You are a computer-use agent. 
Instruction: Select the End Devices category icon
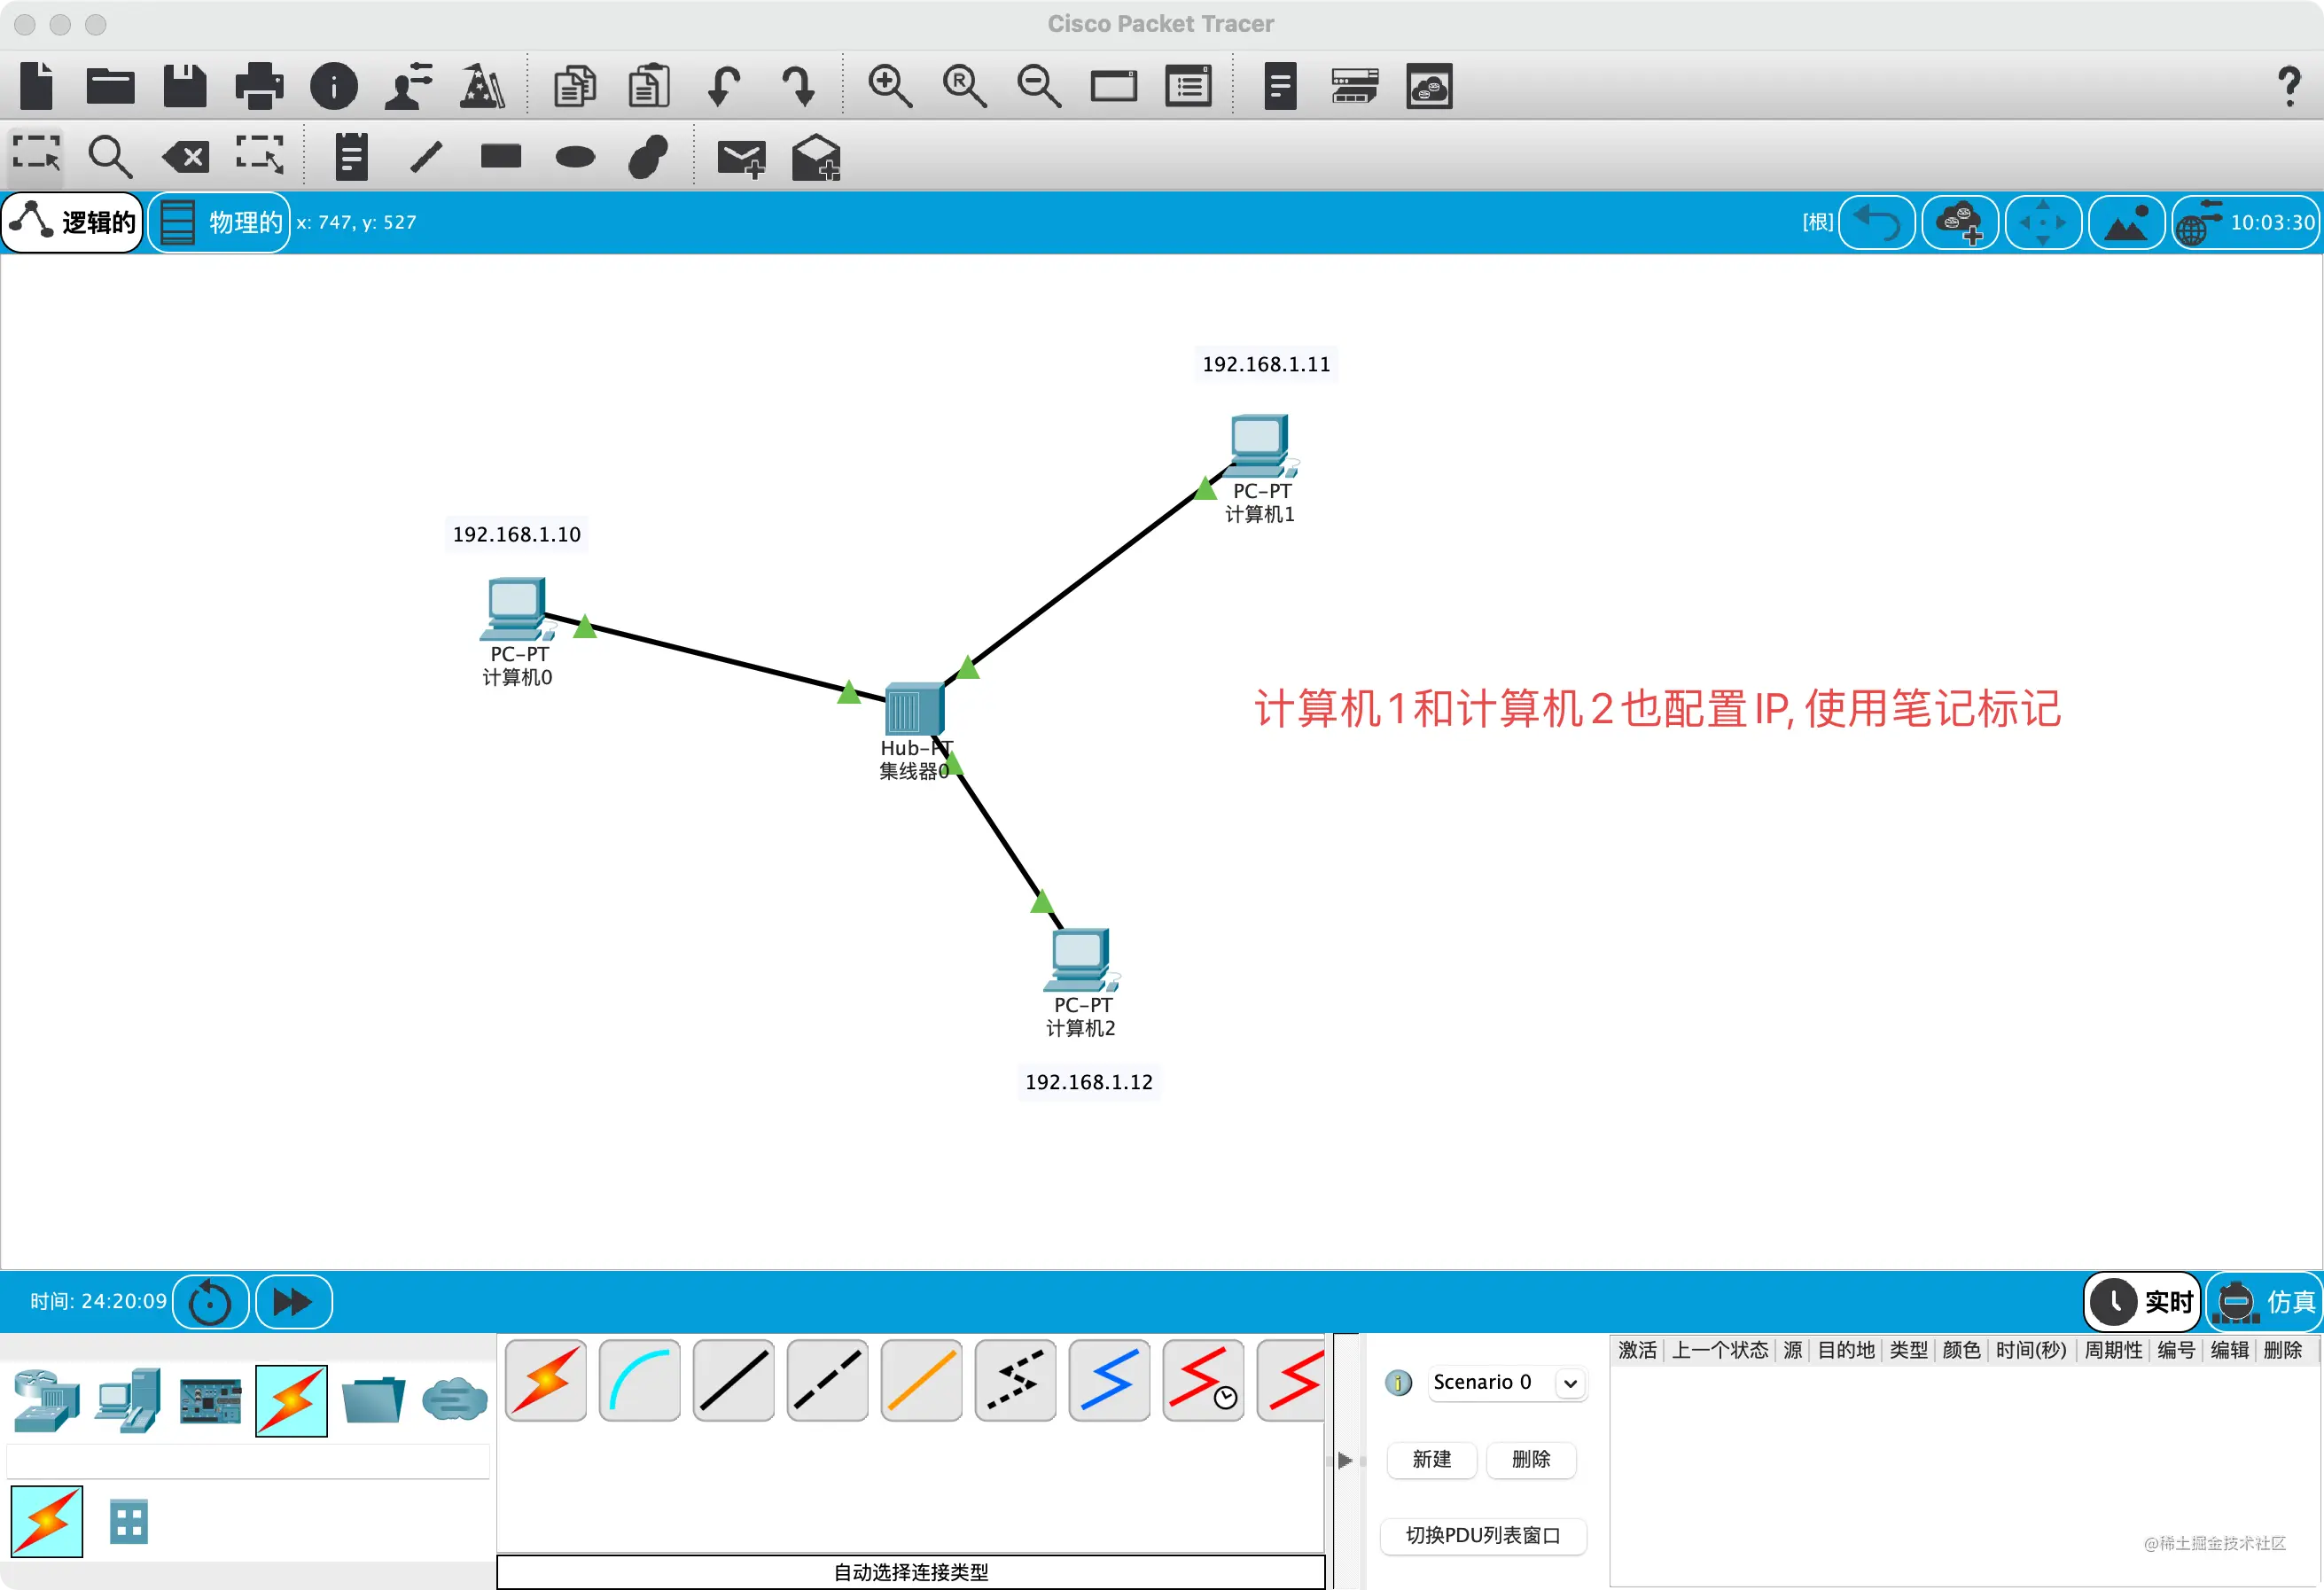coord(128,1400)
